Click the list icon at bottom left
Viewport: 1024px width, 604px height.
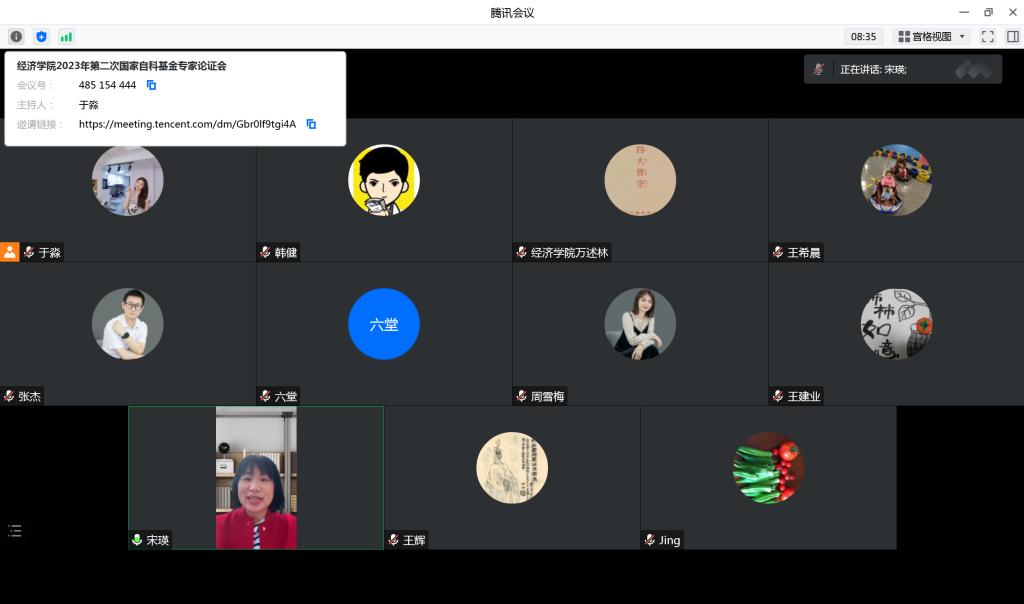click(x=15, y=531)
